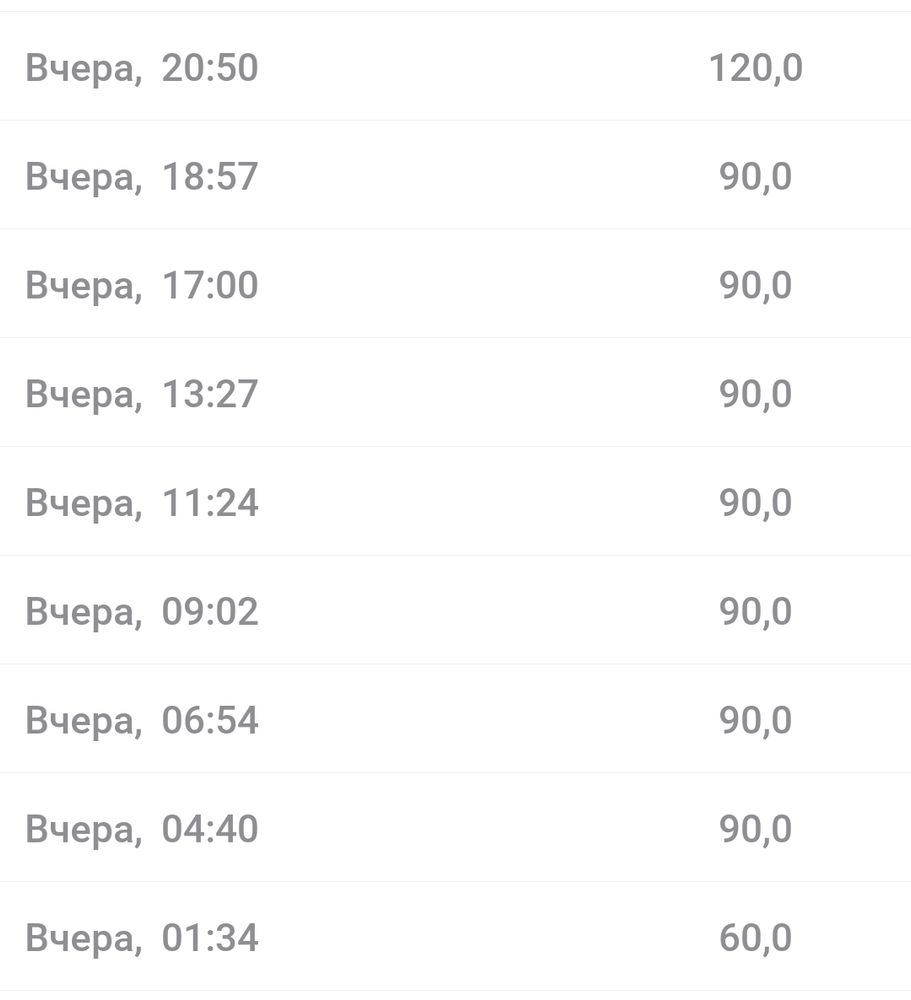This screenshot has width=911, height=1000.
Task: Open the Вчера, 01:34 timestamp
Action: (x=142, y=939)
